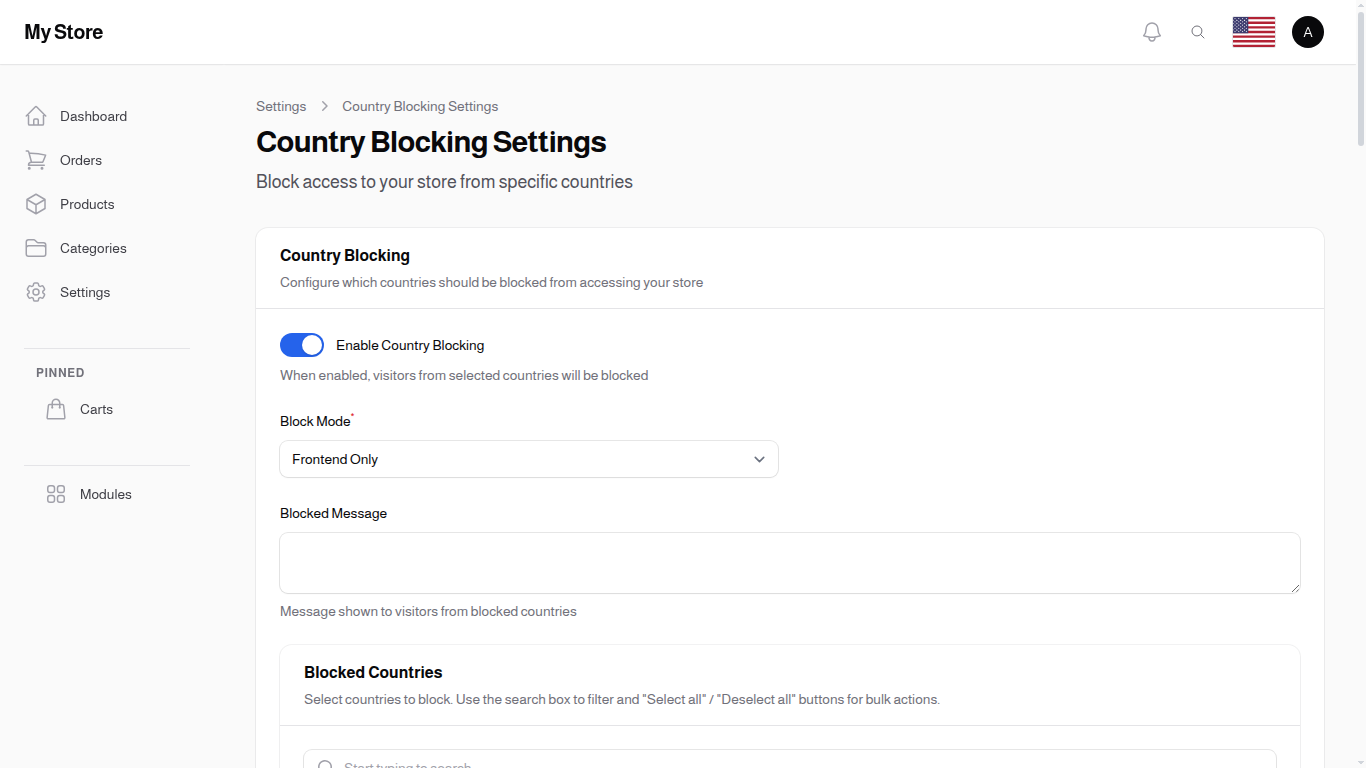Click the search magnifier in the header

[1198, 31]
